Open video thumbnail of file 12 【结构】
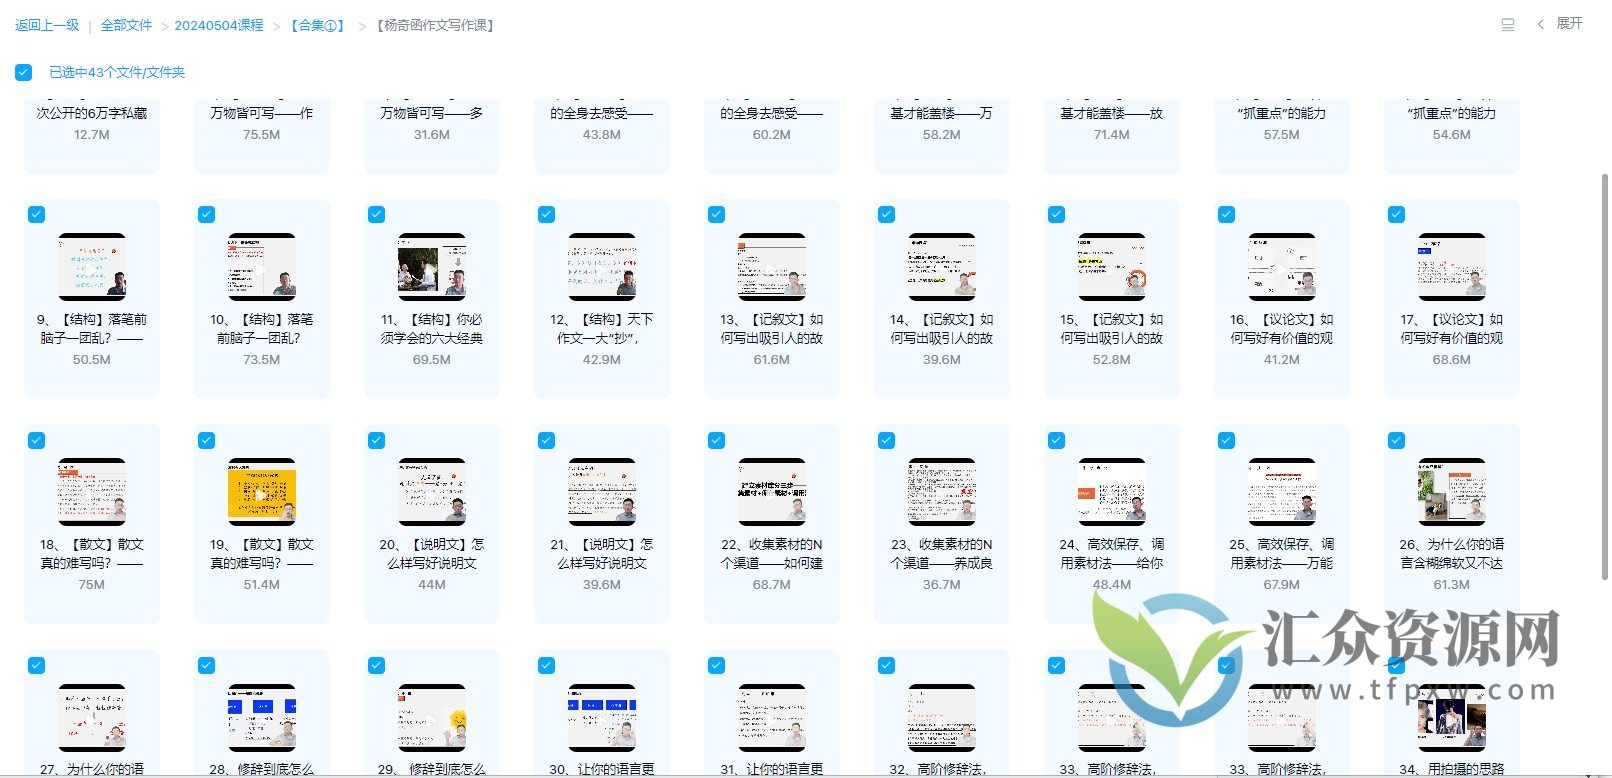 (x=602, y=267)
